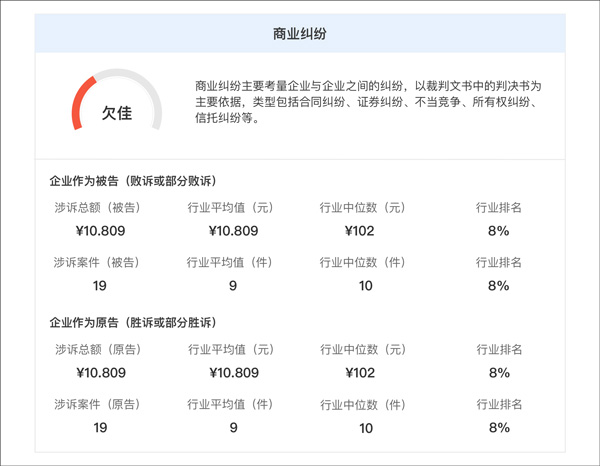Click the red segment of the rating gauge
600x466 pixels.
click(79, 103)
